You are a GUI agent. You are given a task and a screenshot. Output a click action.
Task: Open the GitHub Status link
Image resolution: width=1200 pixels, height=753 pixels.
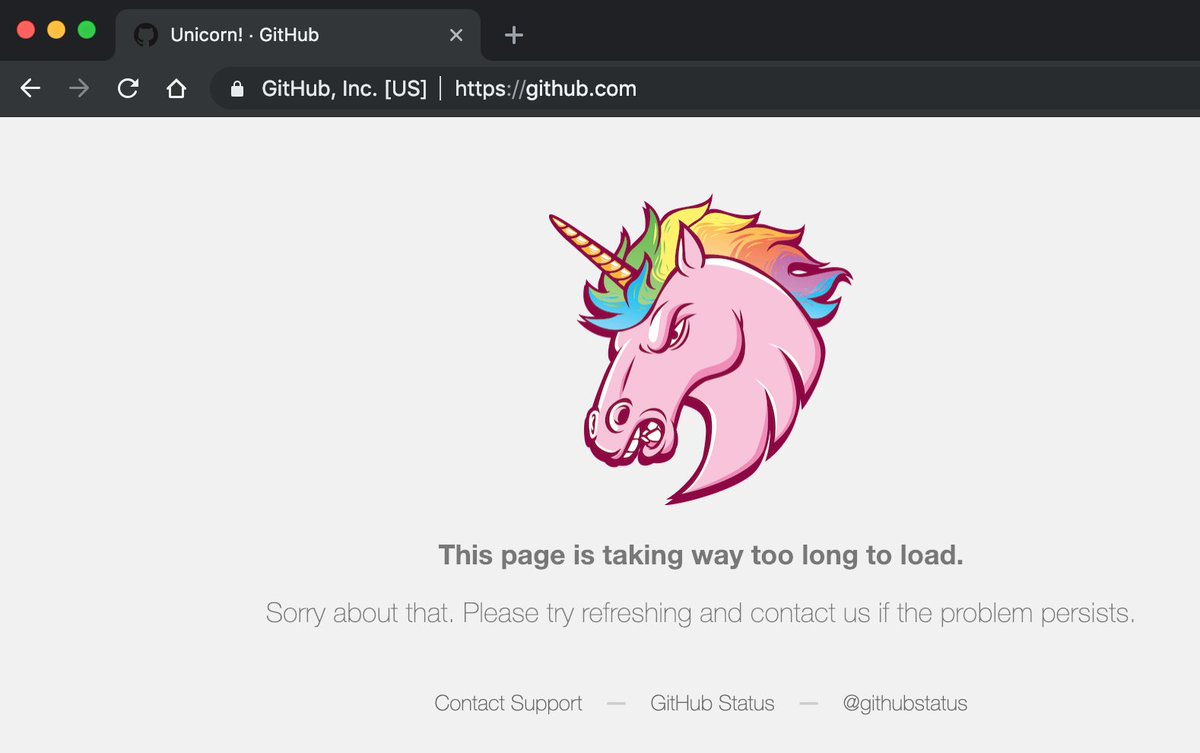pyautogui.click(x=712, y=703)
